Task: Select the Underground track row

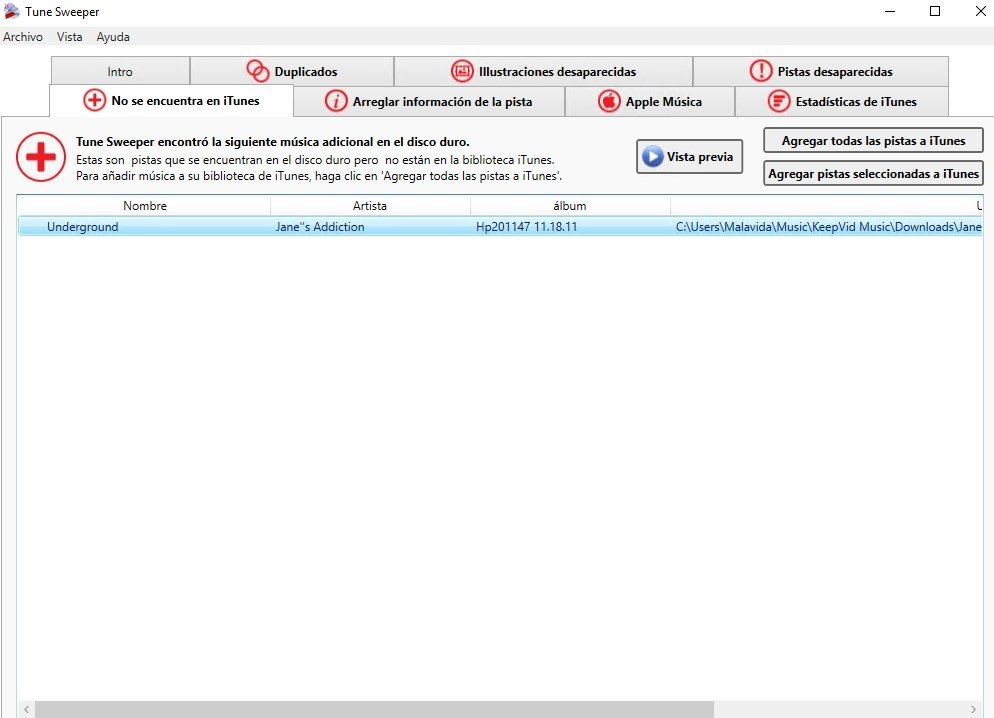Action: pyautogui.click(x=500, y=227)
